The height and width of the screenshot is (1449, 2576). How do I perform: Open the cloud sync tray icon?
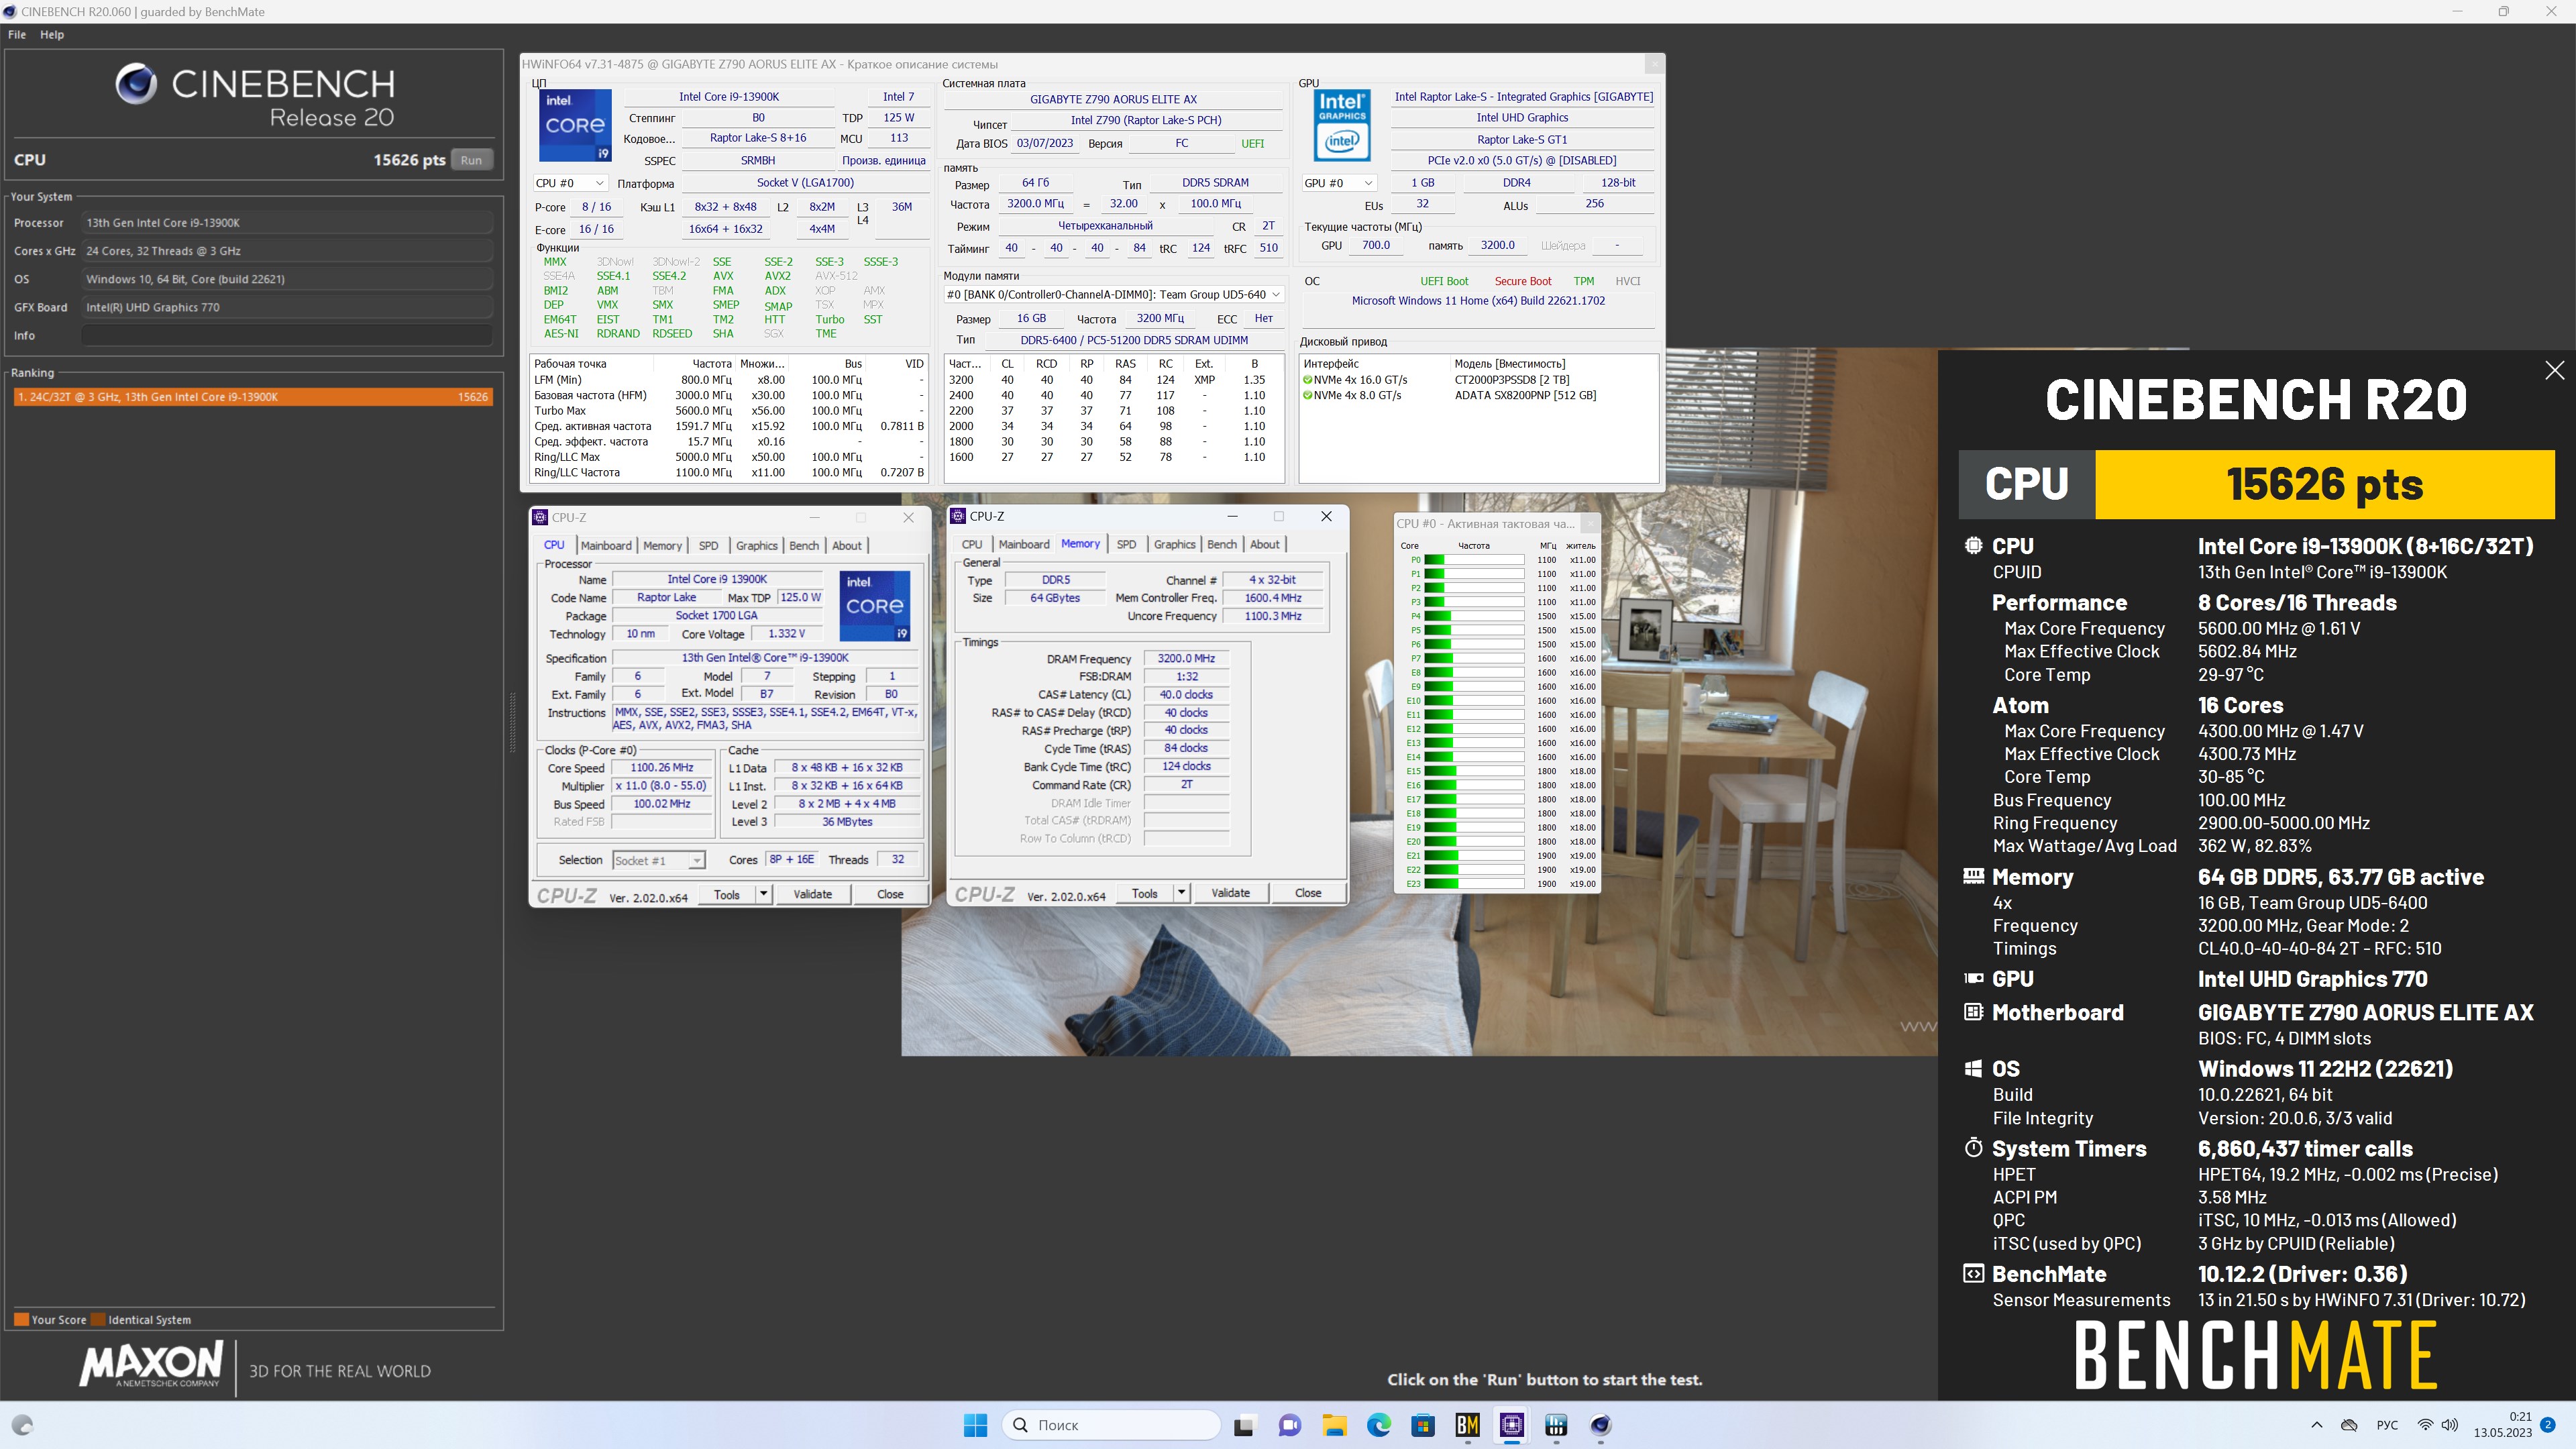point(2350,1425)
